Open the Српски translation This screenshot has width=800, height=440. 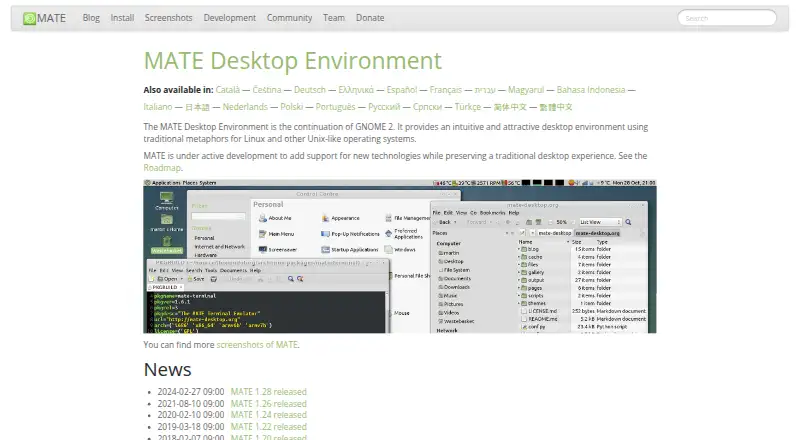[x=428, y=107]
